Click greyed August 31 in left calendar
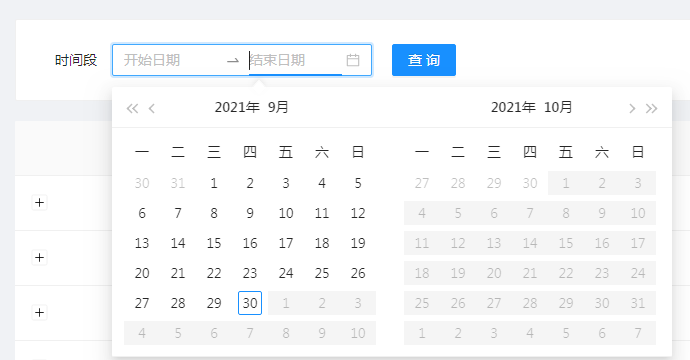This screenshot has height=360, width=690. point(178,183)
